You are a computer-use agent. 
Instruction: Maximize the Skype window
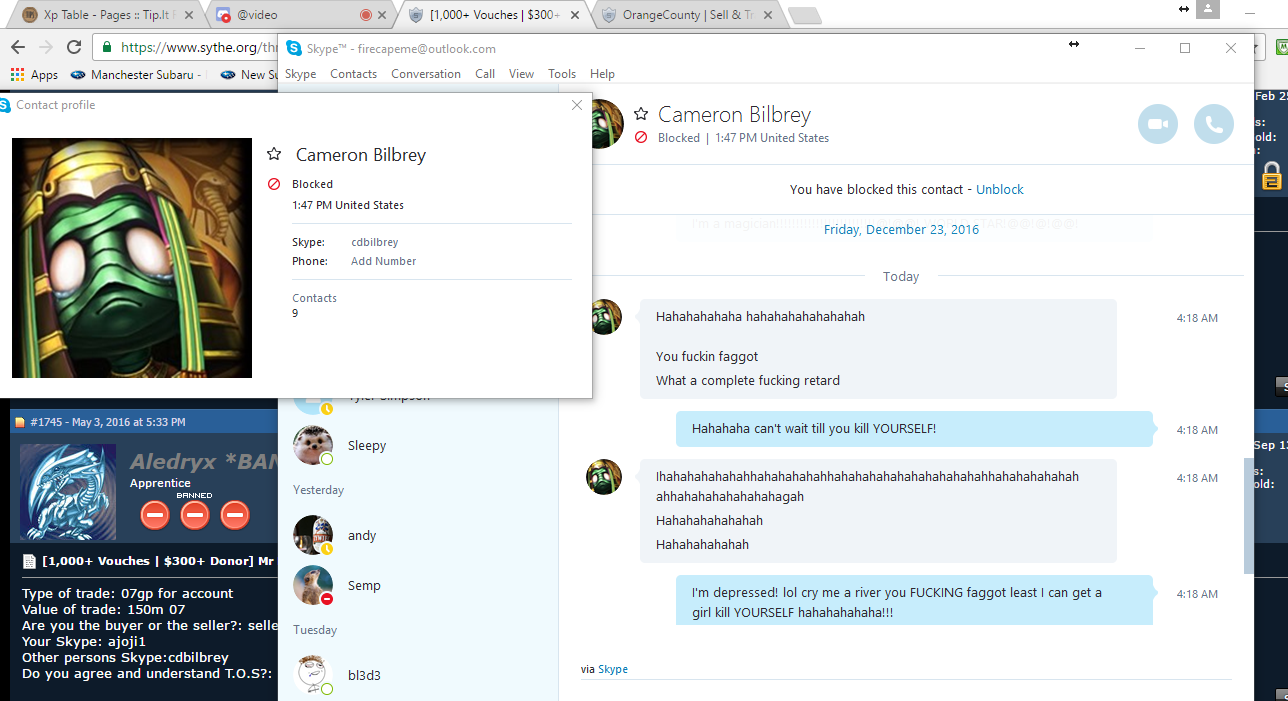[x=1185, y=48]
